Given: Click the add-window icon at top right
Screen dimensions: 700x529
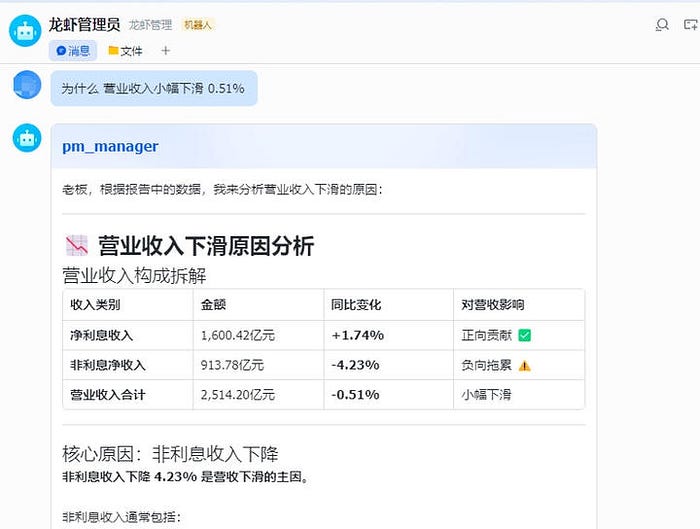Looking at the screenshot, I should click(x=691, y=25).
